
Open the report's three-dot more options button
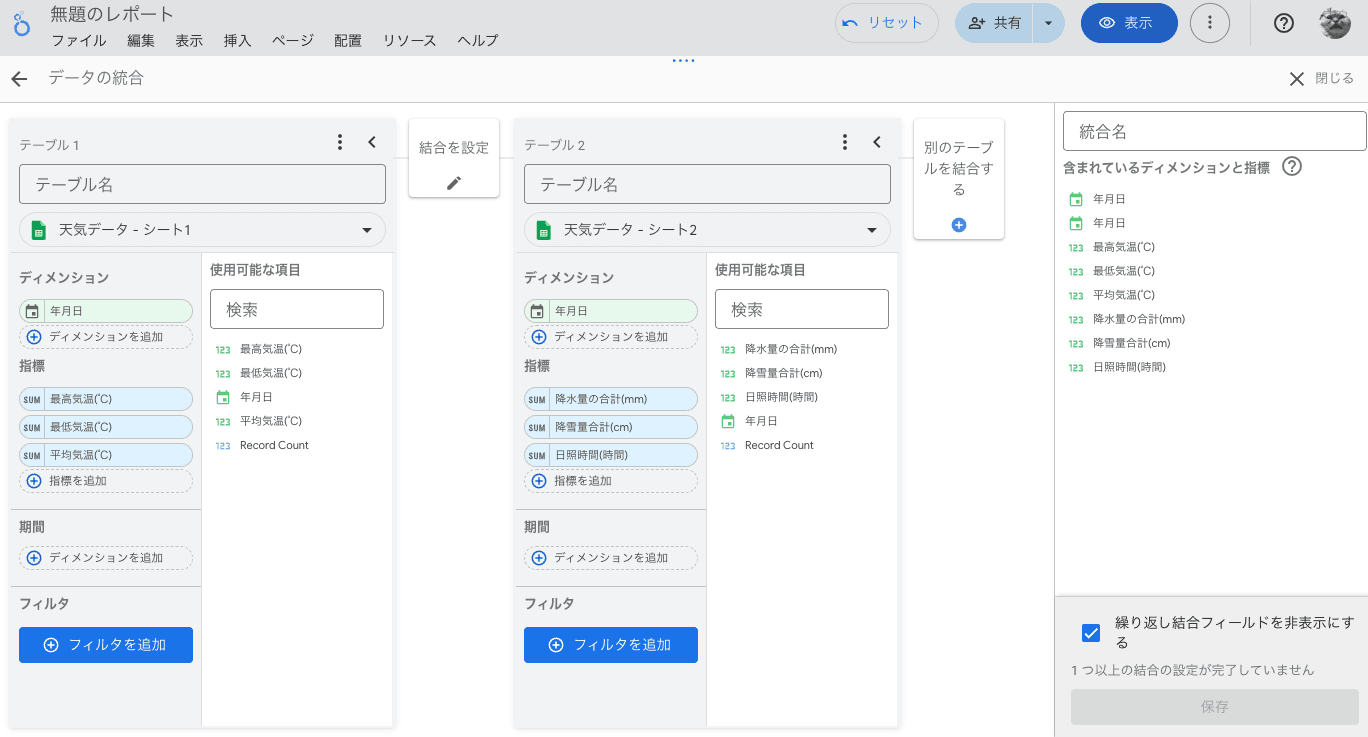(1210, 23)
